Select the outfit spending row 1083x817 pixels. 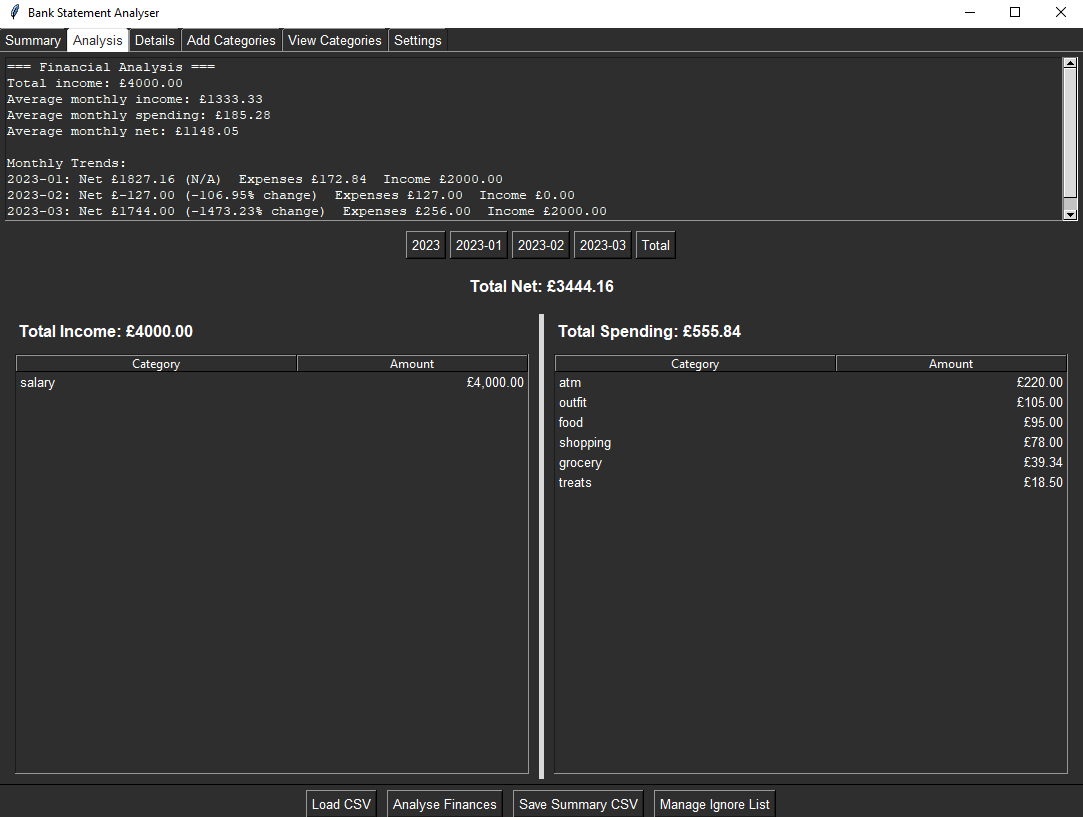click(811, 403)
